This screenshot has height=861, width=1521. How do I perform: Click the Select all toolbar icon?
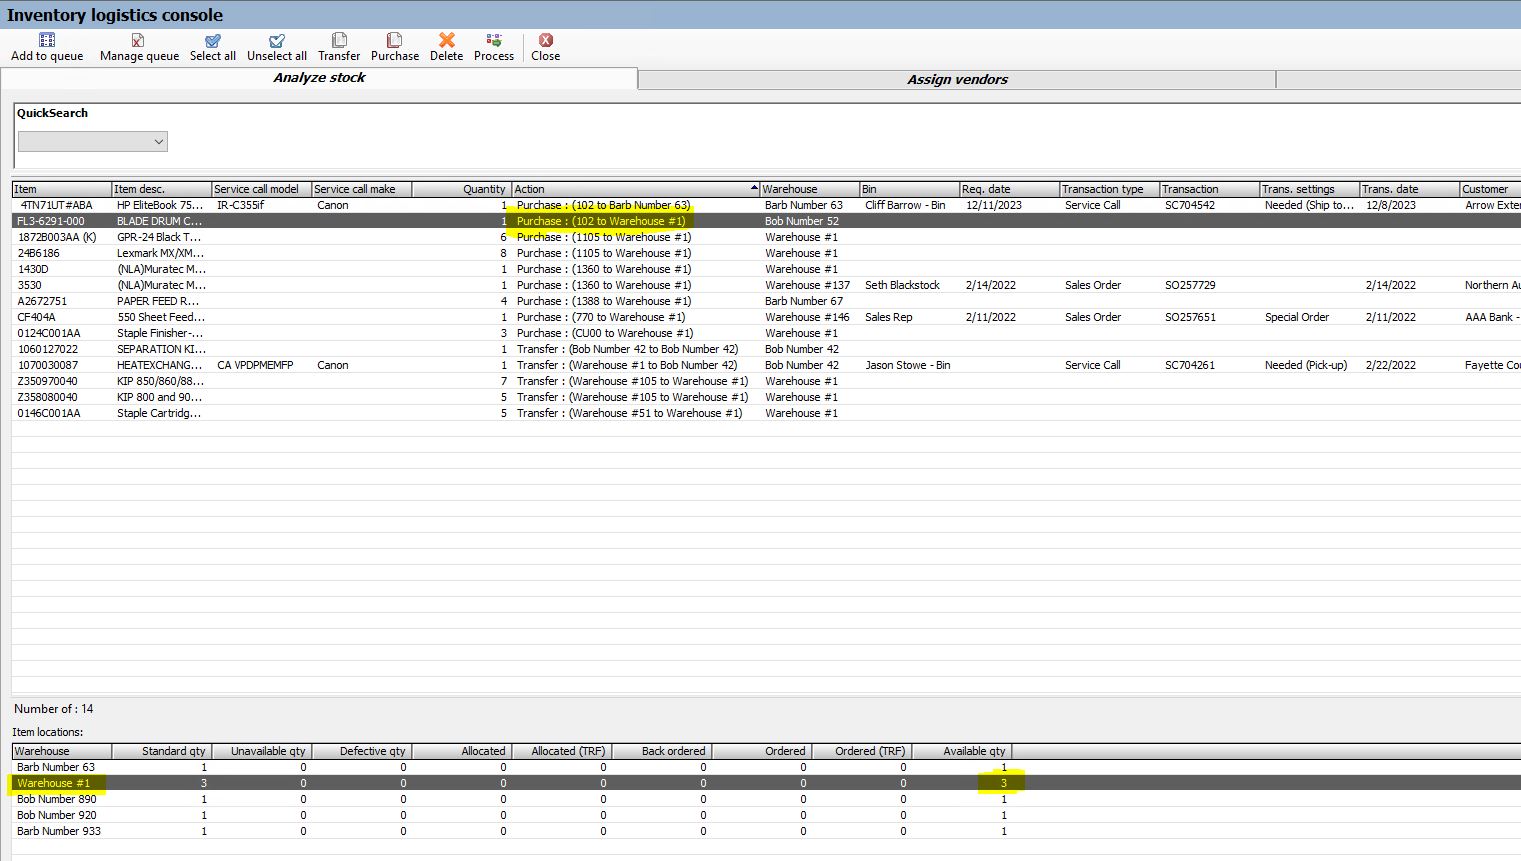pos(213,40)
